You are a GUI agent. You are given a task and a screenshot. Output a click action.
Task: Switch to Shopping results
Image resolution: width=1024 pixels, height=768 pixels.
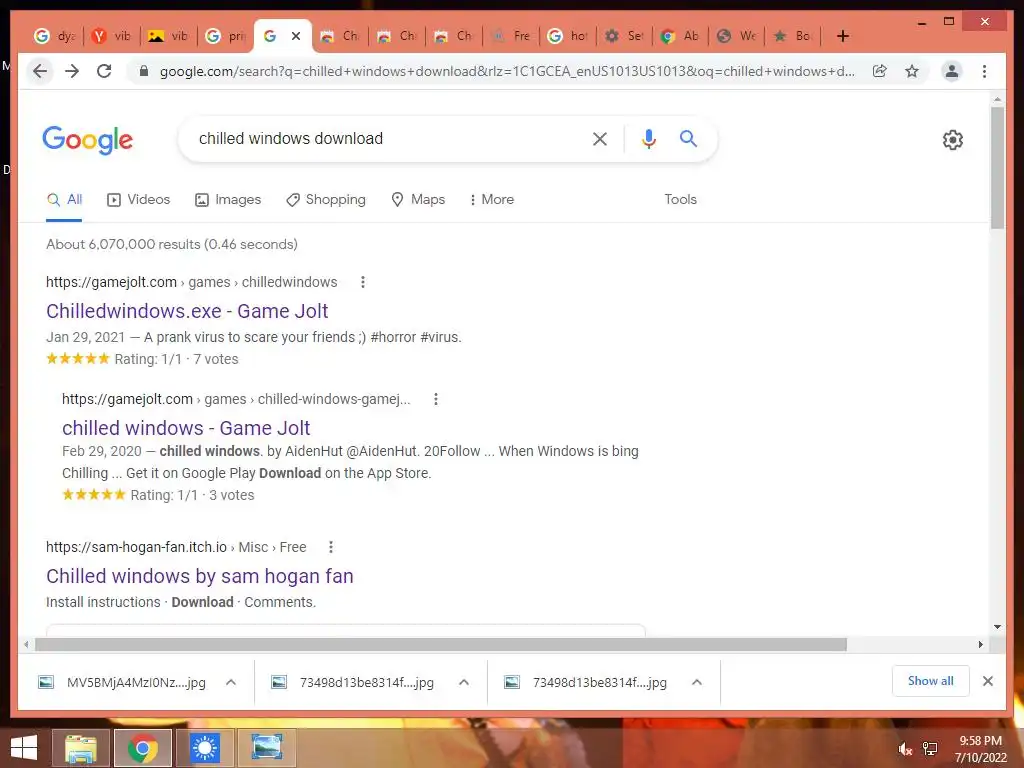click(326, 199)
